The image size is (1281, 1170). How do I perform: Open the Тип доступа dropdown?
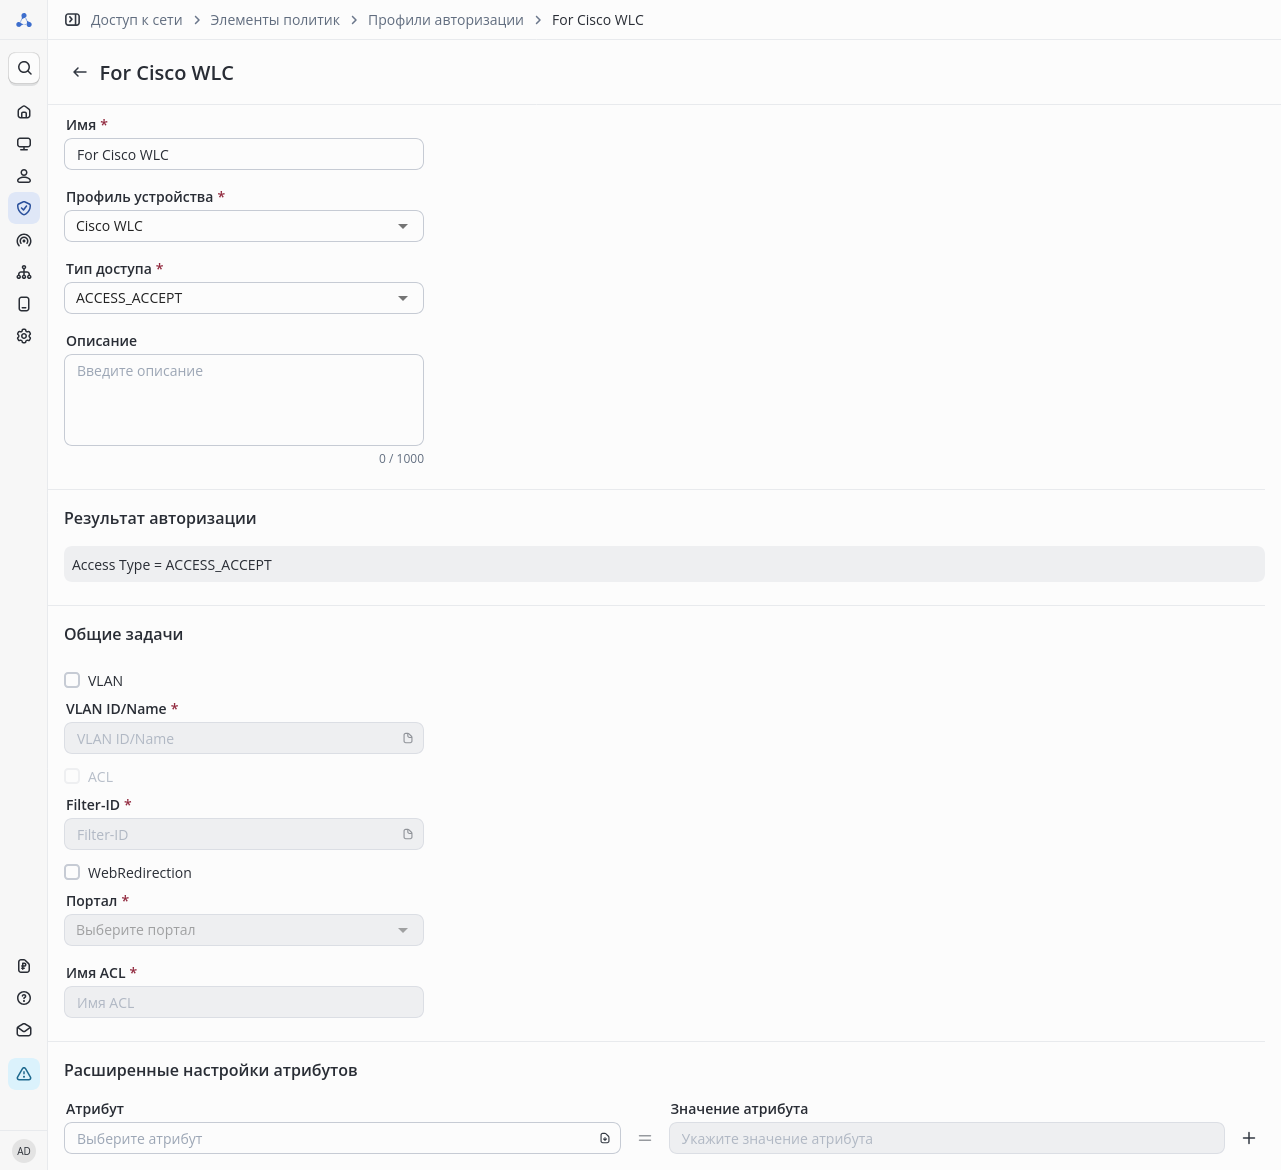[243, 298]
